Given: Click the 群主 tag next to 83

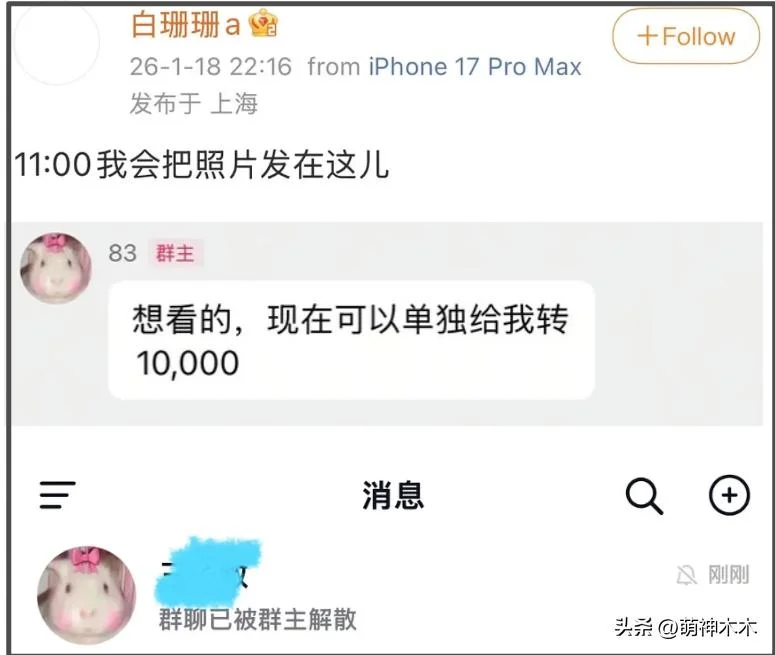Looking at the screenshot, I should [x=175, y=254].
